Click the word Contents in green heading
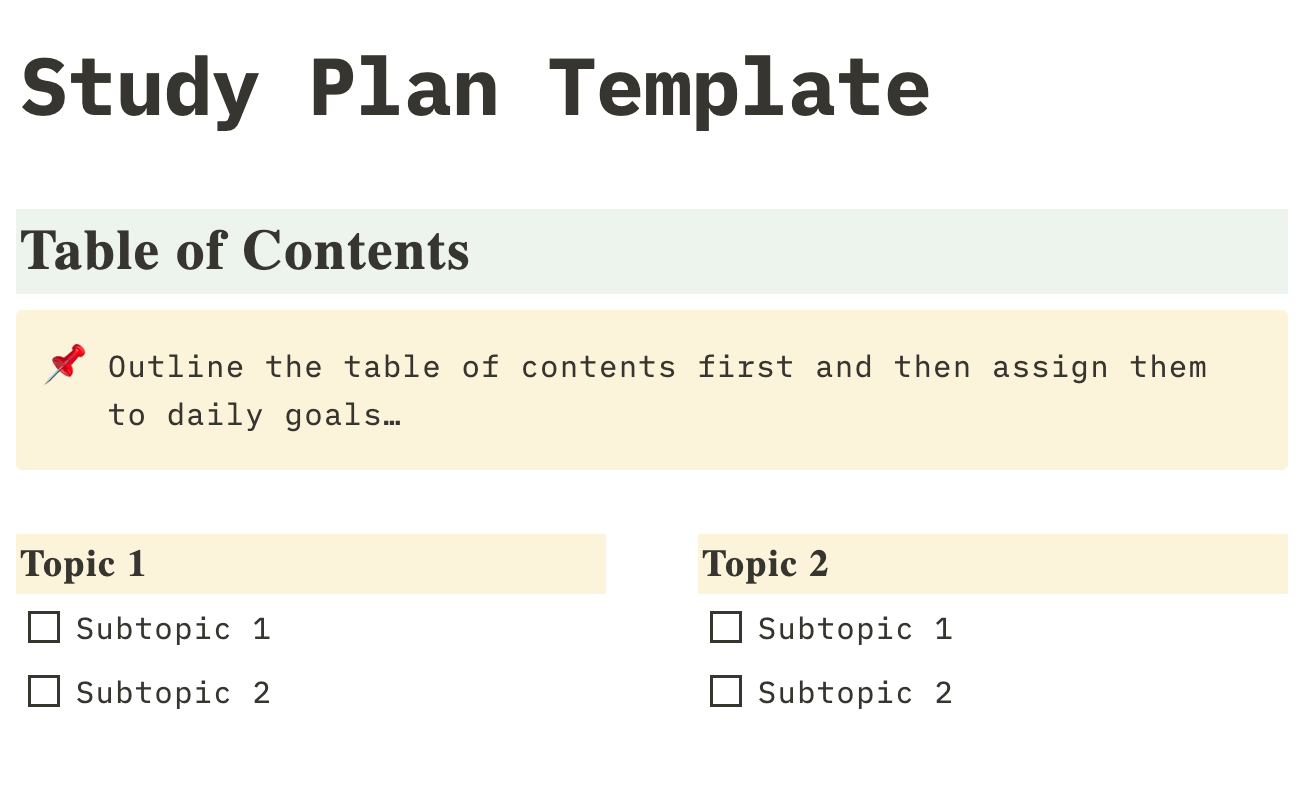This screenshot has width=1306, height=790. click(x=356, y=250)
